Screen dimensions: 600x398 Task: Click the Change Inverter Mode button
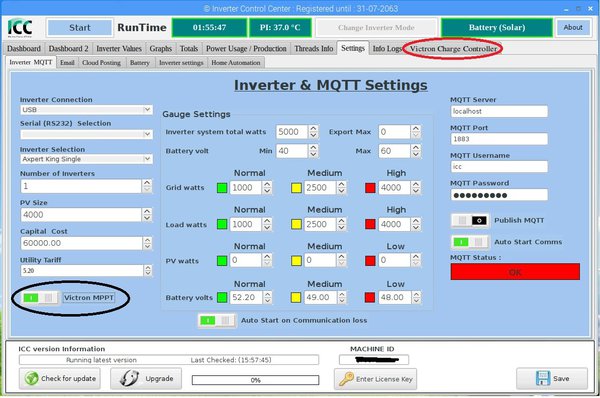pos(376,28)
